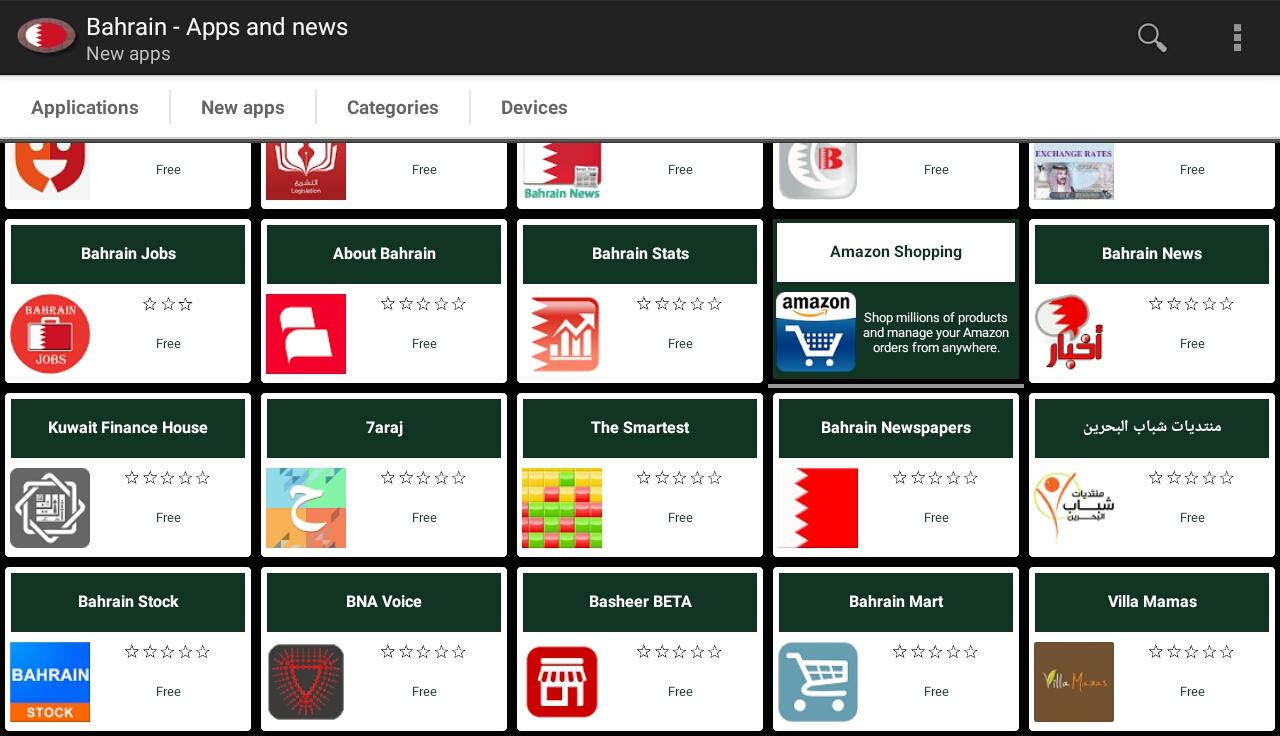
Task: Select the Bahrain Stats title header
Action: [640, 254]
